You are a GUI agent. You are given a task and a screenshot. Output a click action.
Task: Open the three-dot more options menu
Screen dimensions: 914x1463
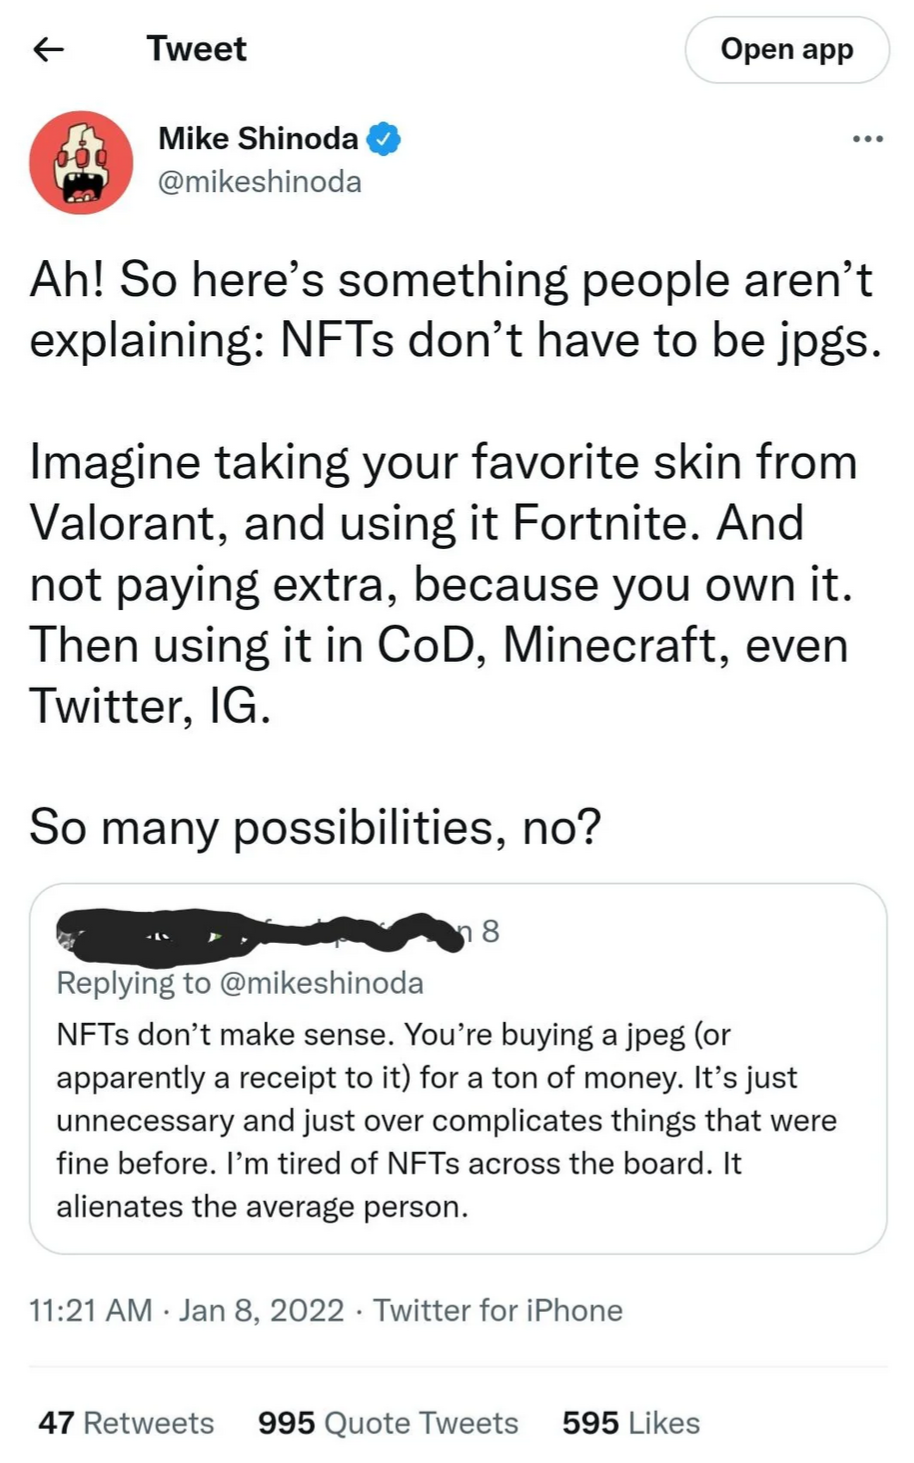coord(867,139)
